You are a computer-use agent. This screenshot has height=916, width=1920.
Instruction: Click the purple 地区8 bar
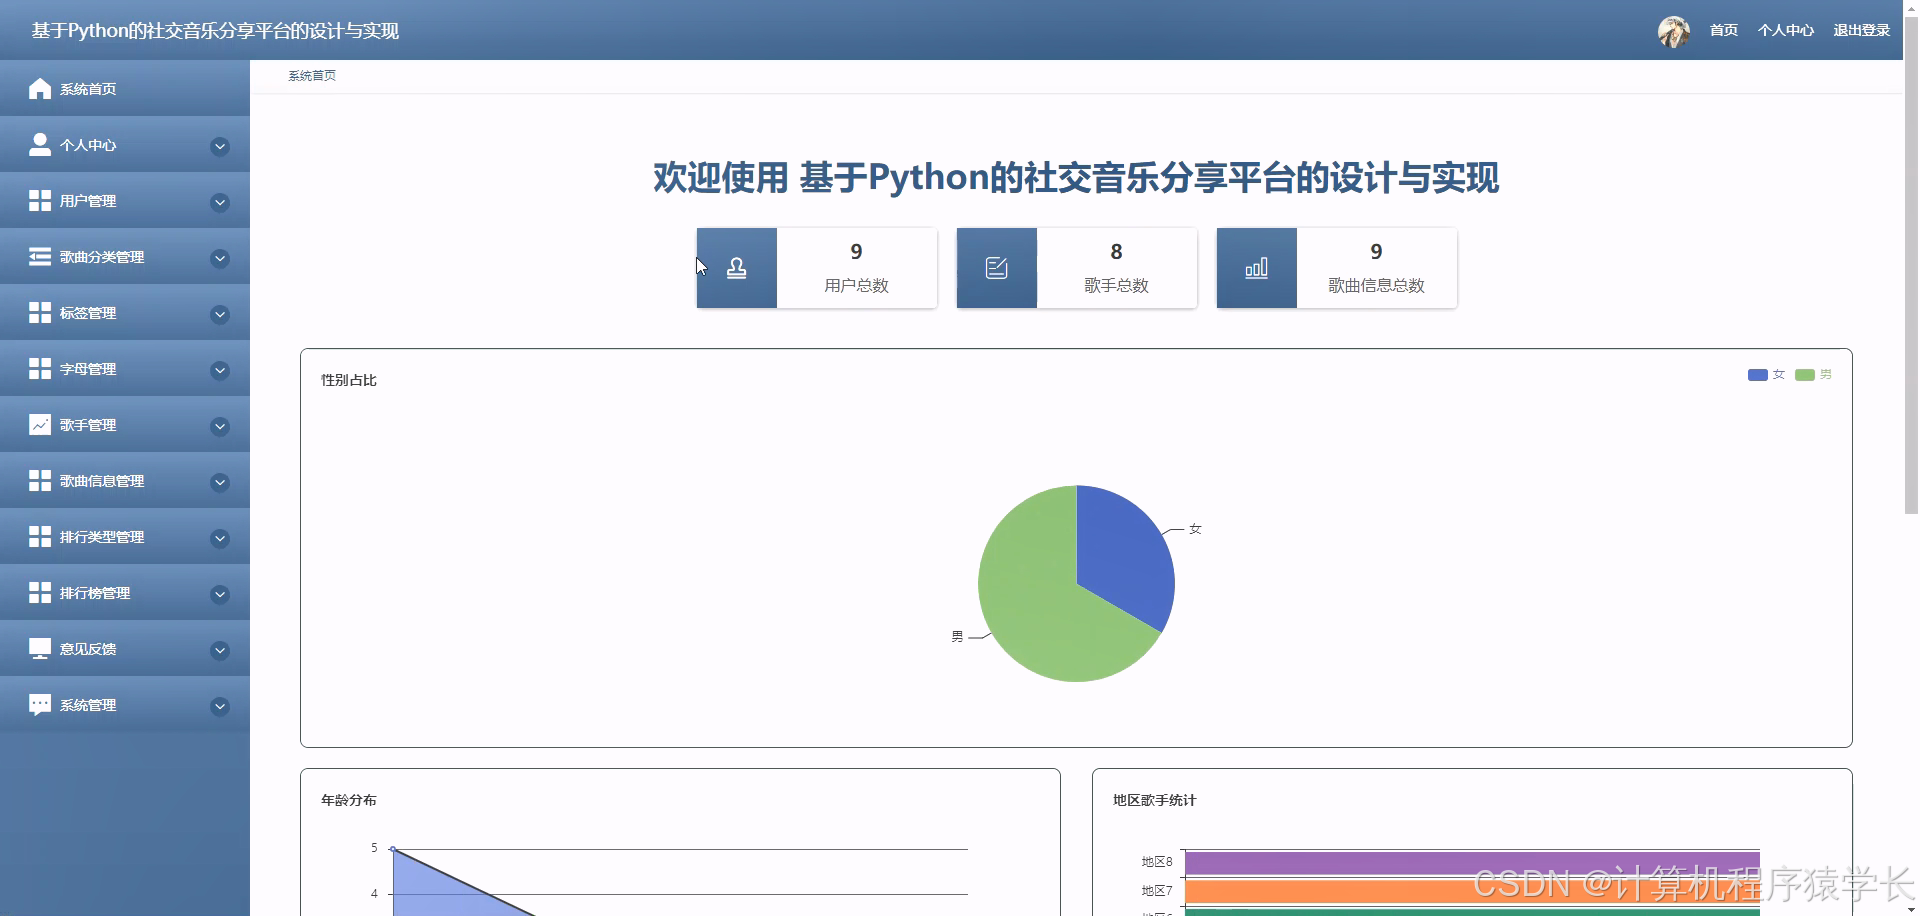[x=1472, y=862]
